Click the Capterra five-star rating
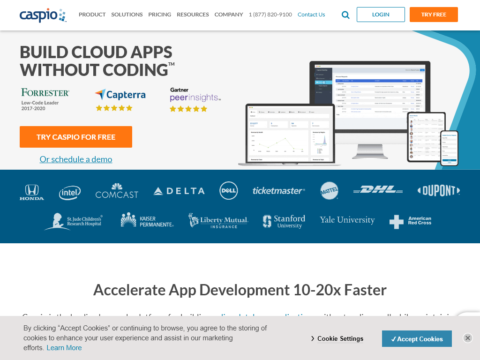The width and height of the screenshot is (480, 360). pyautogui.click(x=114, y=108)
